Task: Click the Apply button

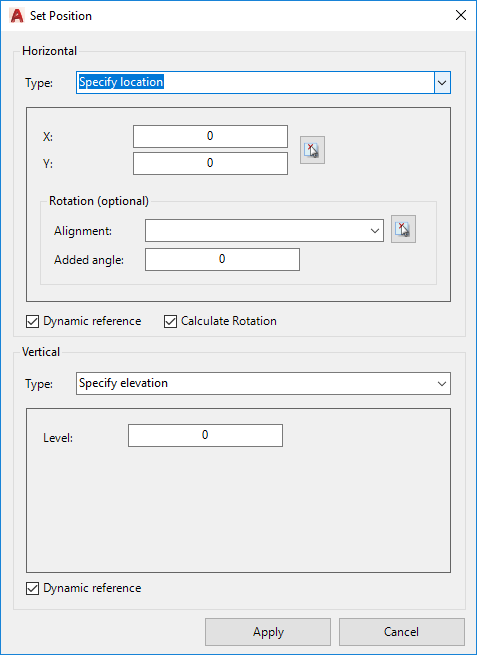Action: point(268,632)
